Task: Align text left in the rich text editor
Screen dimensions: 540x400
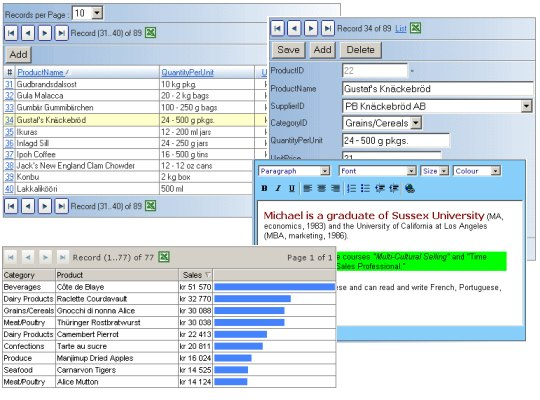Action: pos(307,188)
